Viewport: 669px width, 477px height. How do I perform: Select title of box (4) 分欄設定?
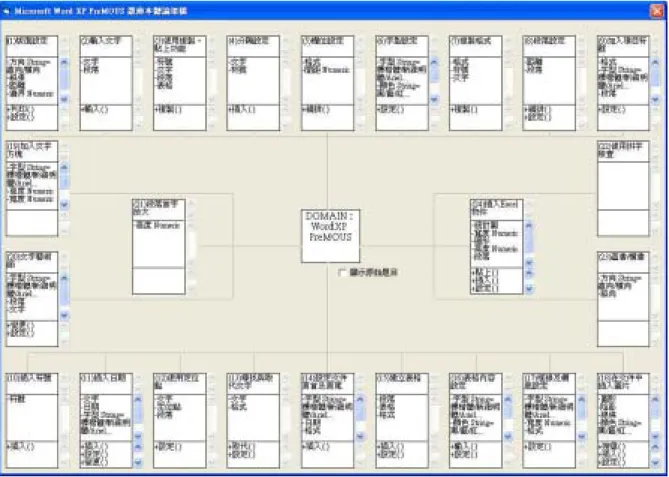[249, 41]
